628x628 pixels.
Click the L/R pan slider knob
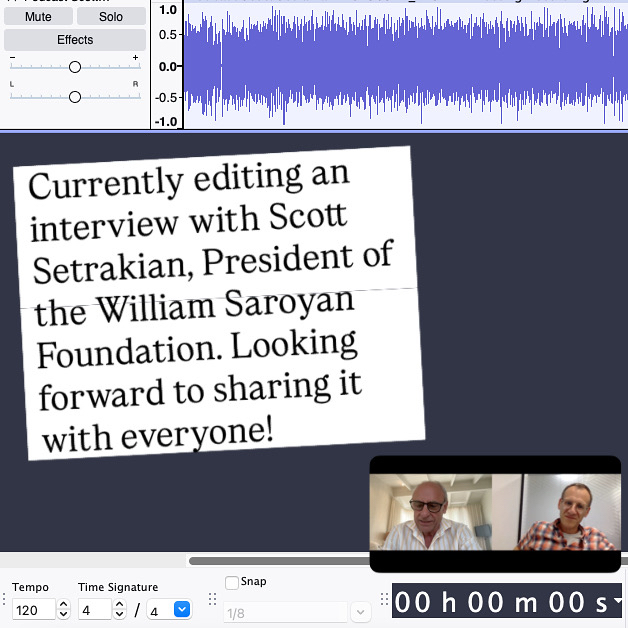[x=75, y=97]
